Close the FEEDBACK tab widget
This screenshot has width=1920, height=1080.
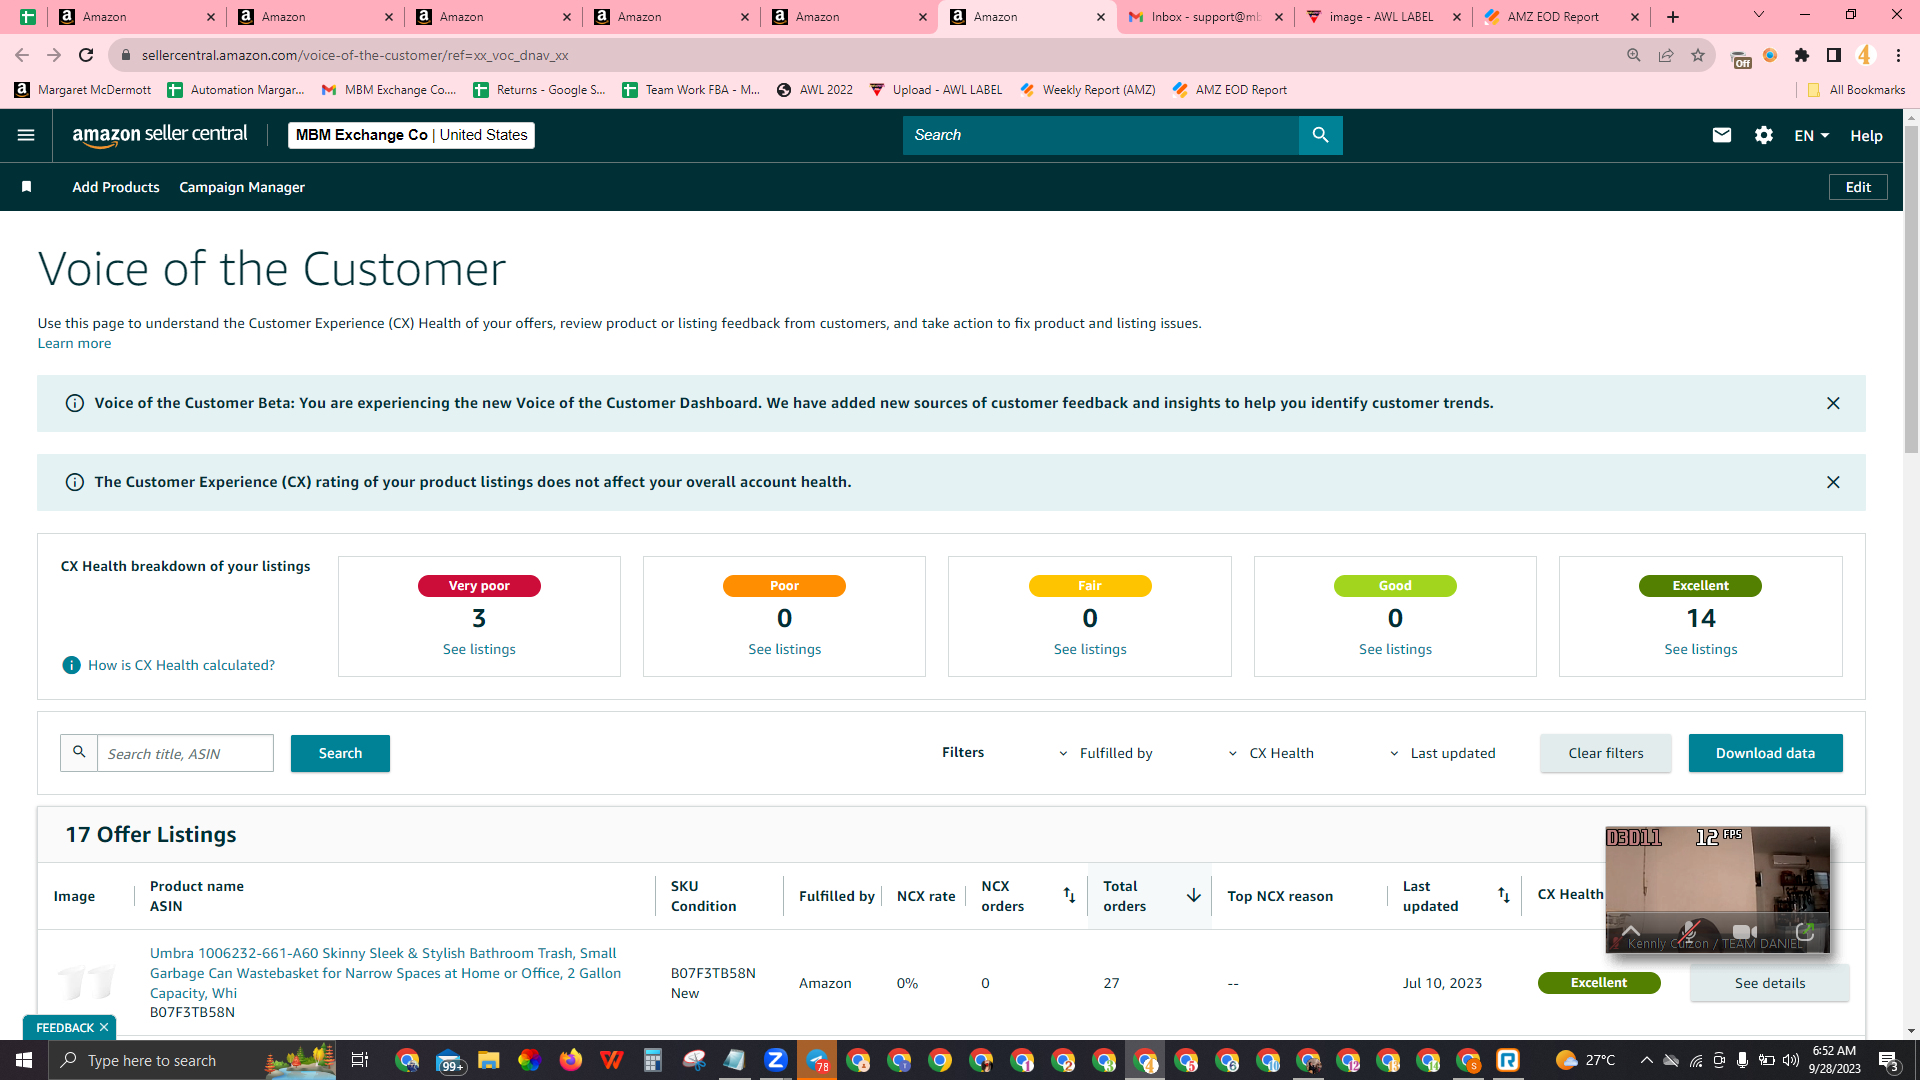coord(104,1028)
